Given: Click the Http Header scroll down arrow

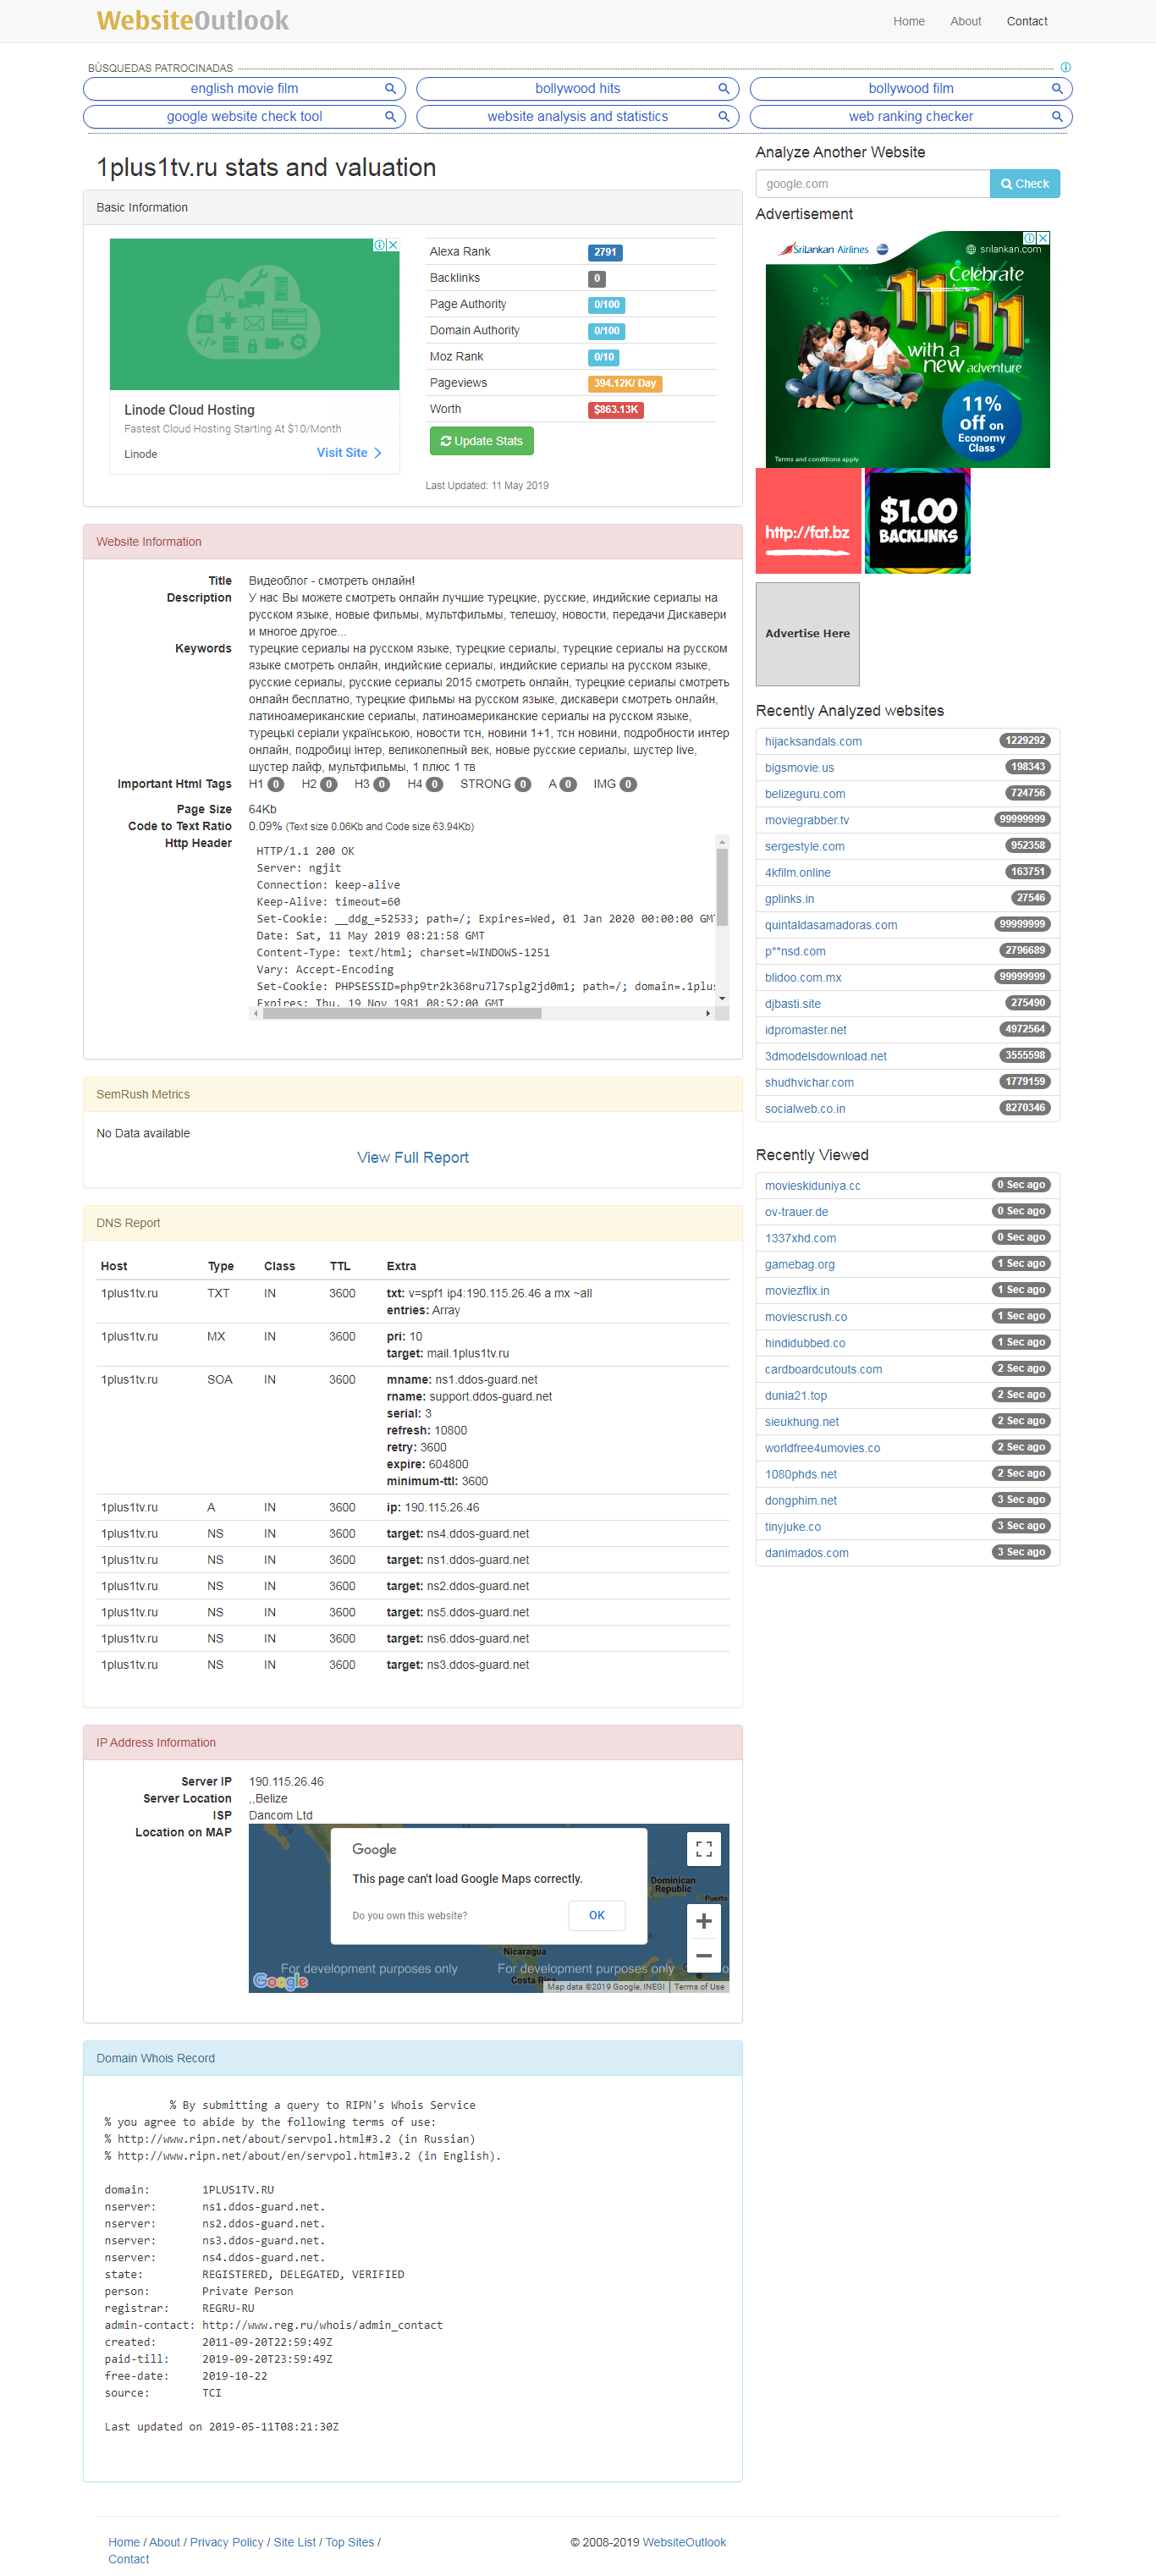Looking at the screenshot, I should pos(722,998).
